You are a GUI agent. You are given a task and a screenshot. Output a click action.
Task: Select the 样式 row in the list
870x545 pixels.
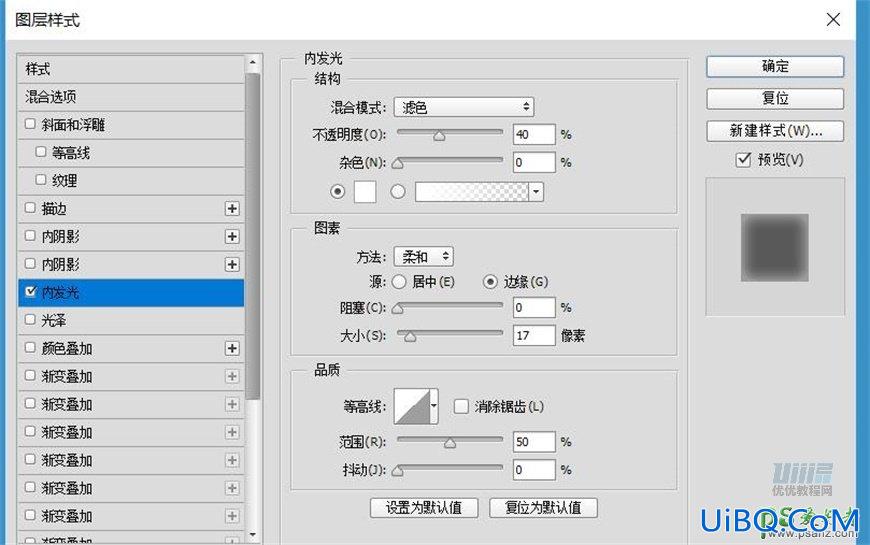131,69
